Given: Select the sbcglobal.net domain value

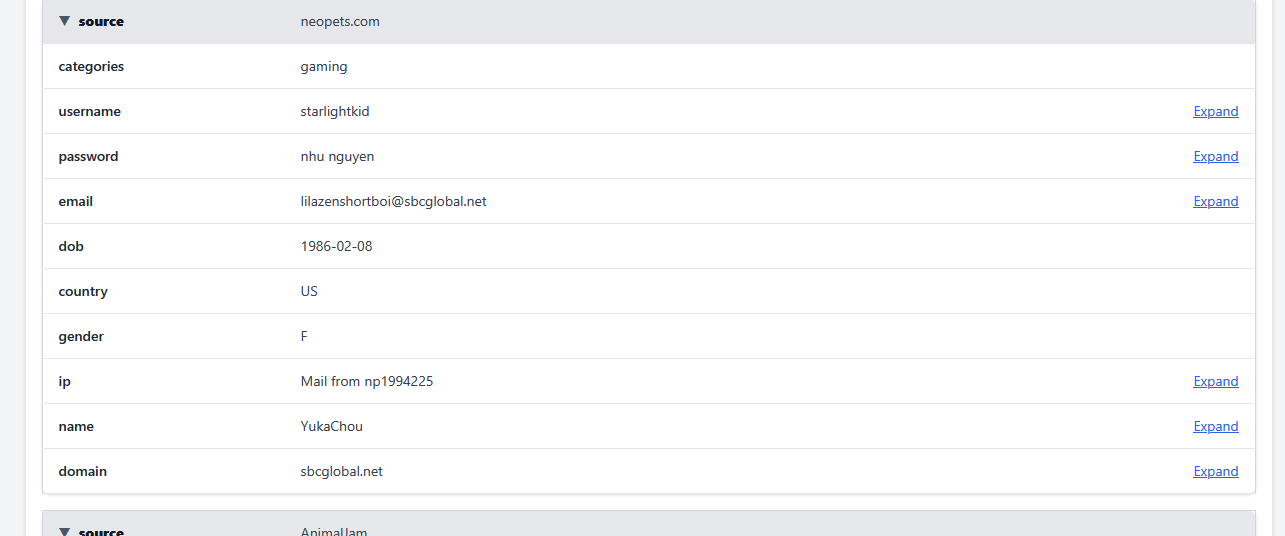Looking at the screenshot, I should [x=341, y=471].
